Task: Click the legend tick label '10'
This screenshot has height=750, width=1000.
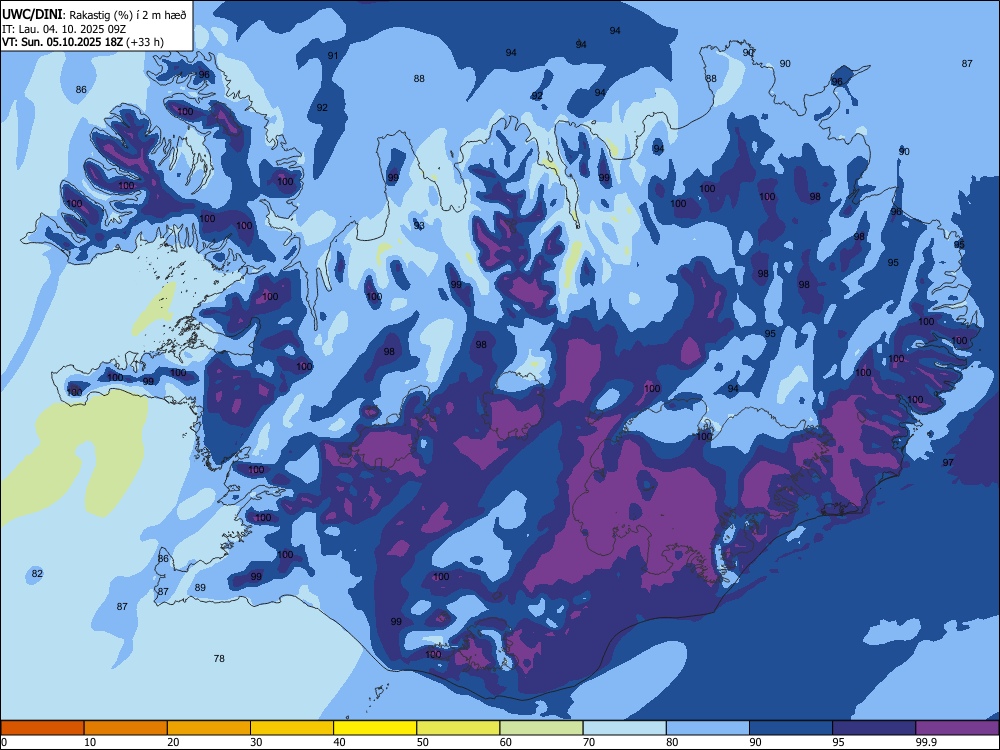Action: coord(90,742)
